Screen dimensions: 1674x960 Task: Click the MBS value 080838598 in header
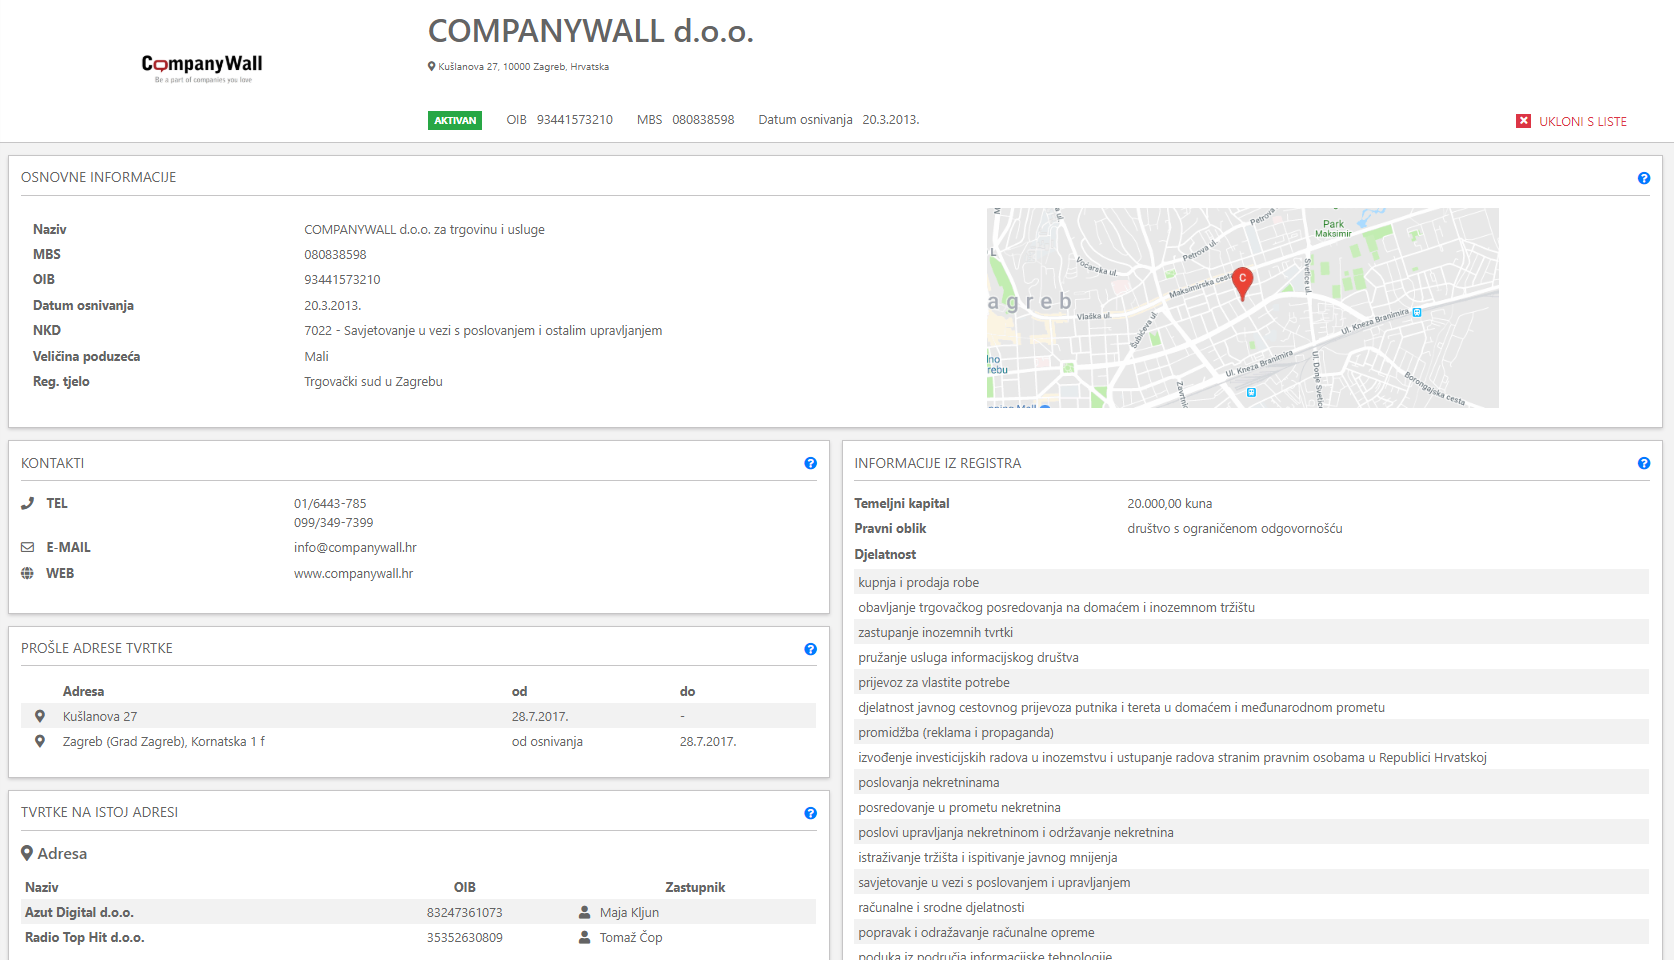[x=703, y=119]
